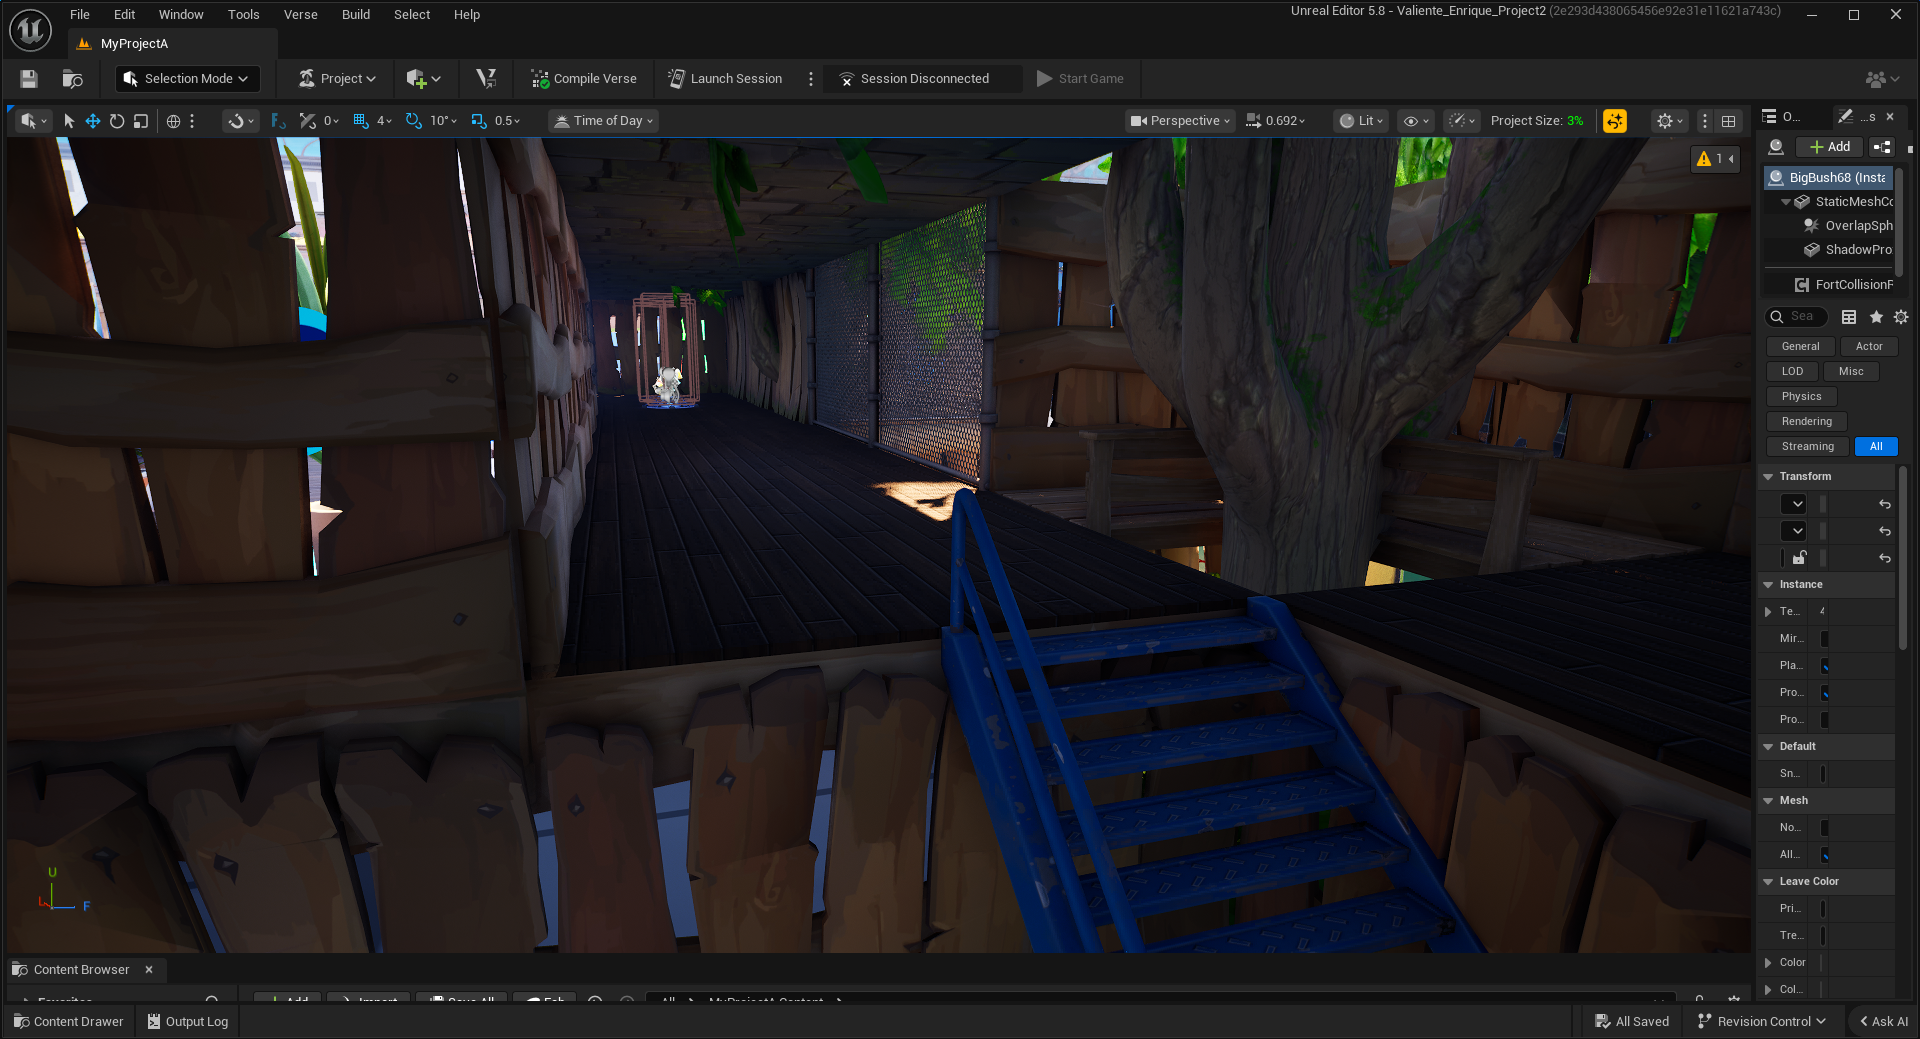1920x1039 pixels.
Task: Open the Build menu
Action: coord(355,14)
